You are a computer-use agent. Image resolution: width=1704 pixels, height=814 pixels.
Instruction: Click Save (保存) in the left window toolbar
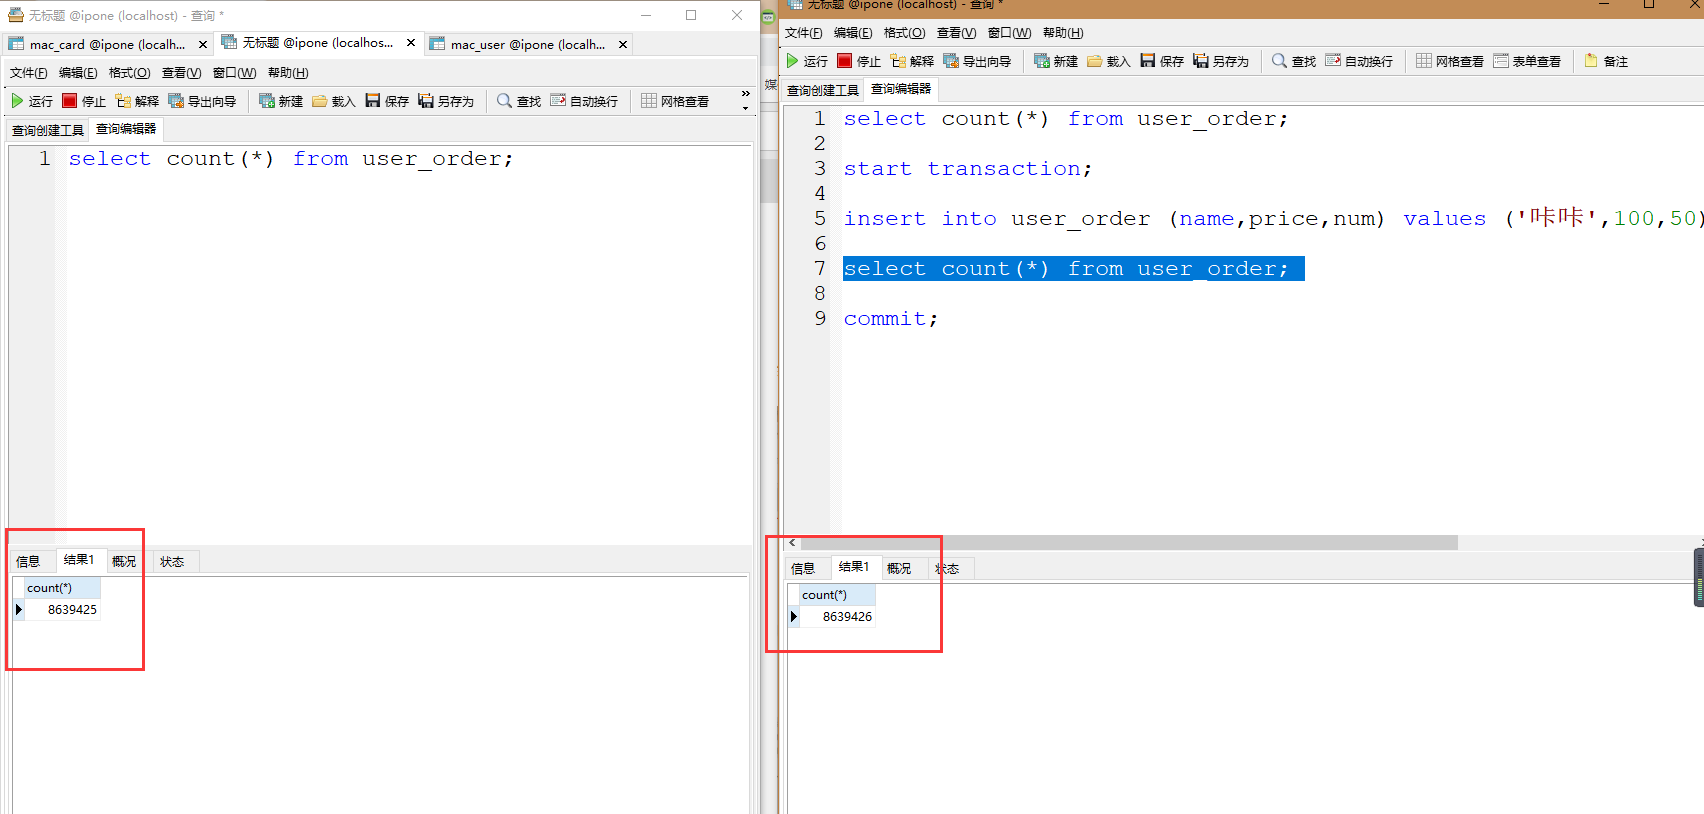tap(387, 101)
